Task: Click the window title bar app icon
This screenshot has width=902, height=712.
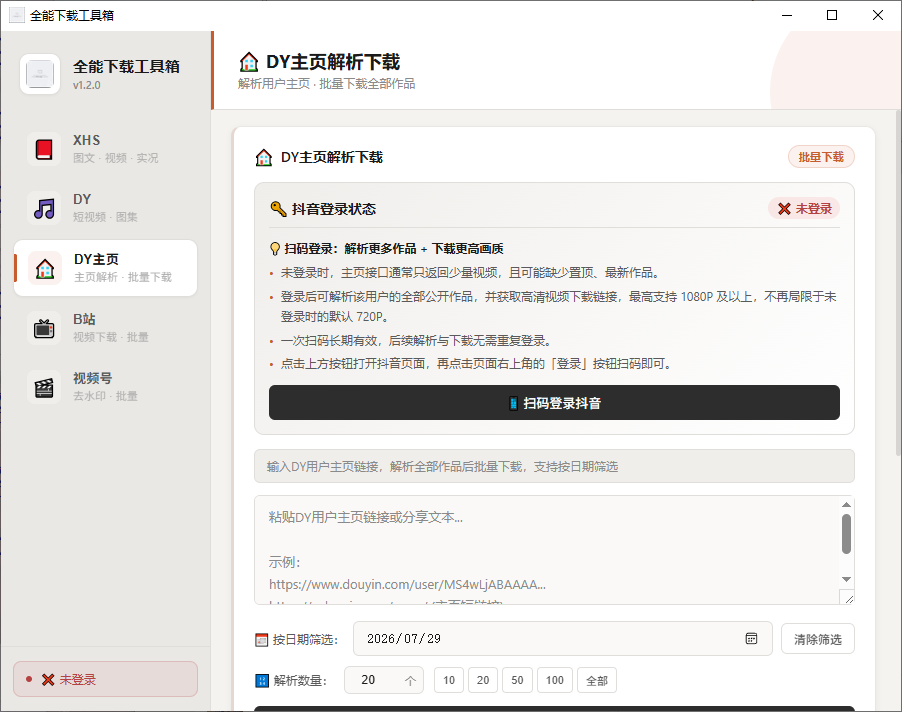Action: (17, 15)
